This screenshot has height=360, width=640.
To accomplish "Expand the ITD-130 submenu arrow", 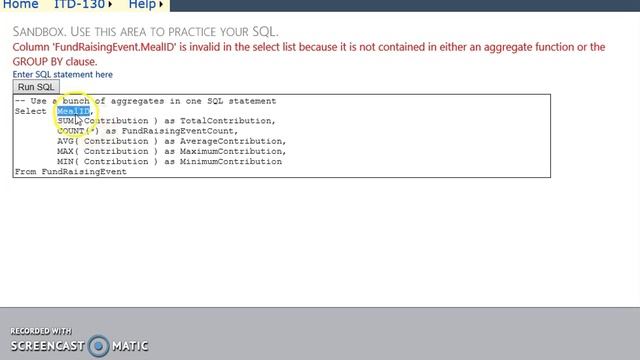I will pos(110,5).
